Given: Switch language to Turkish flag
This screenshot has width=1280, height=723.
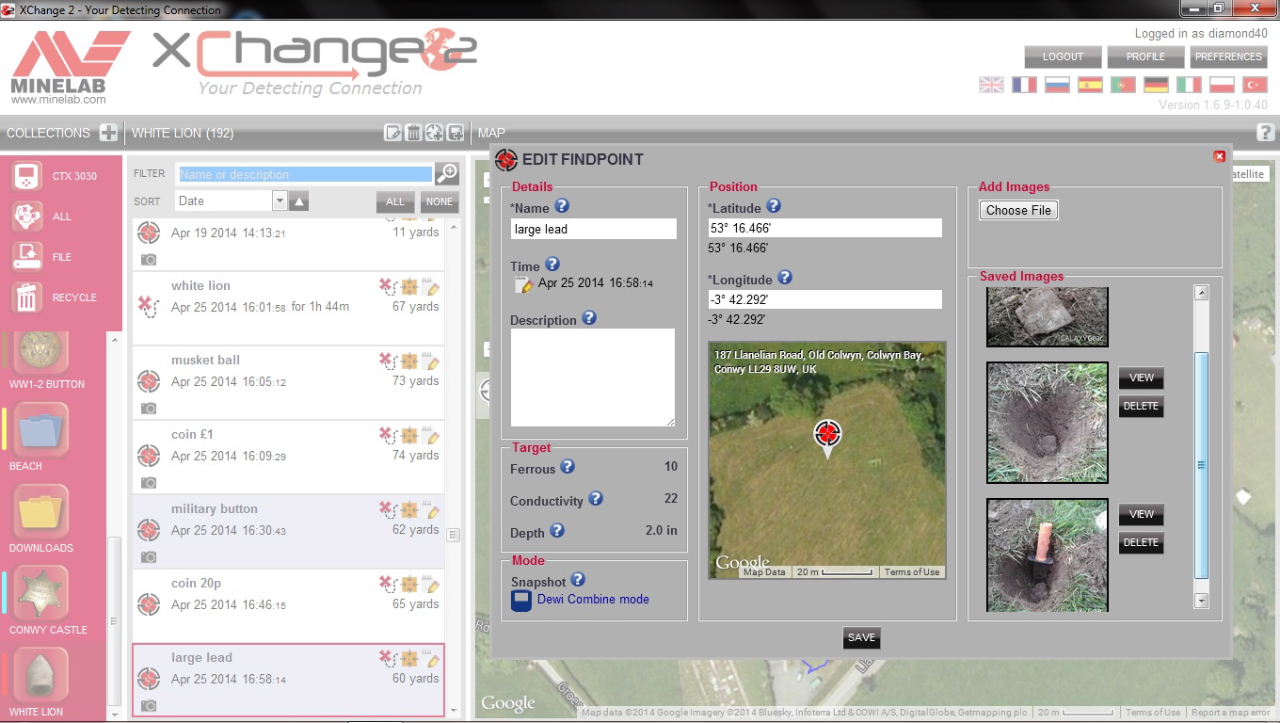Looking at the screenshot, I should pos(1255,85).
